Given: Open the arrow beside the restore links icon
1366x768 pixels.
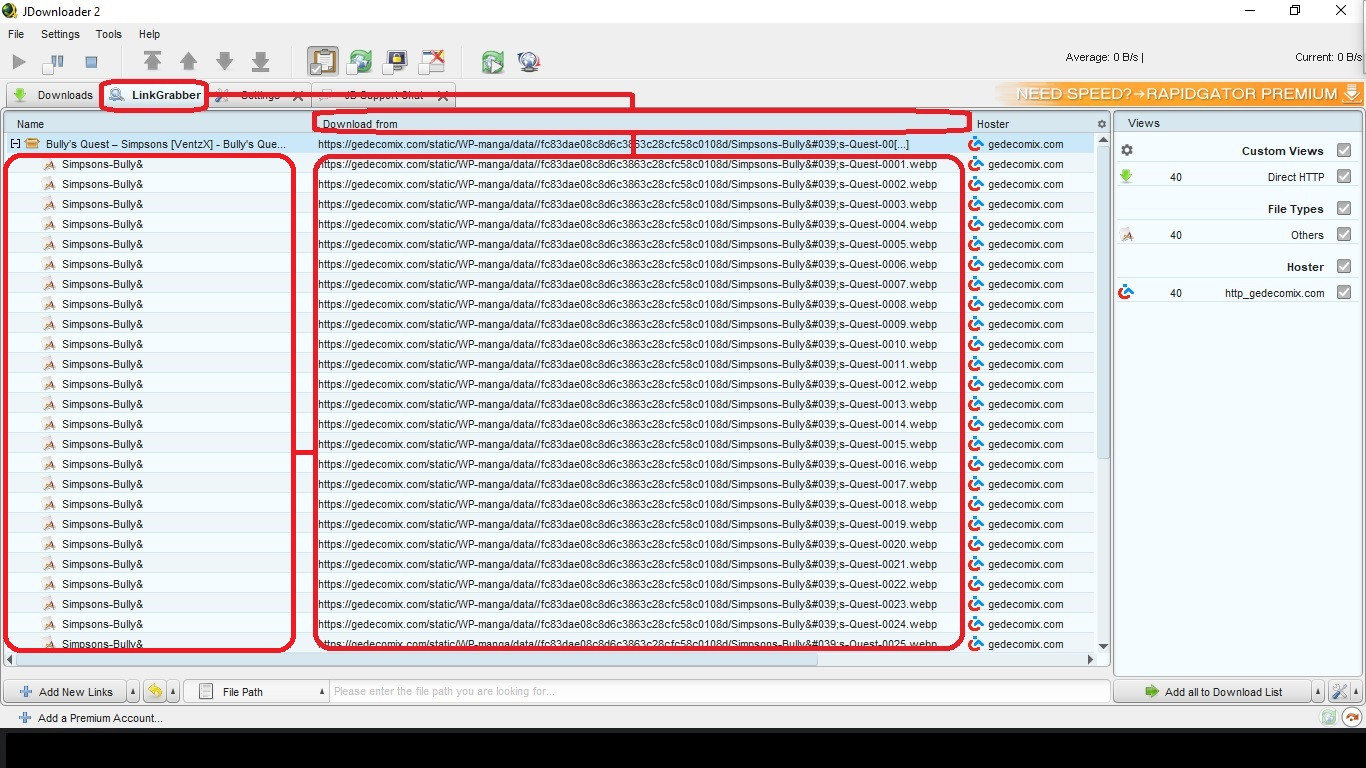Looking at the screenshot, I should point(173,692).
